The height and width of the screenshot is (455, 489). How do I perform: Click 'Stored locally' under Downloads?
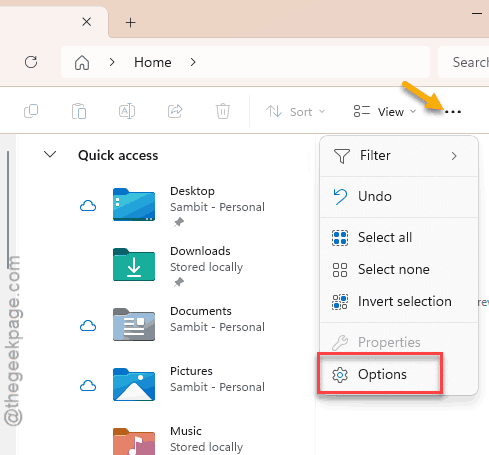(x=206, y=267)
